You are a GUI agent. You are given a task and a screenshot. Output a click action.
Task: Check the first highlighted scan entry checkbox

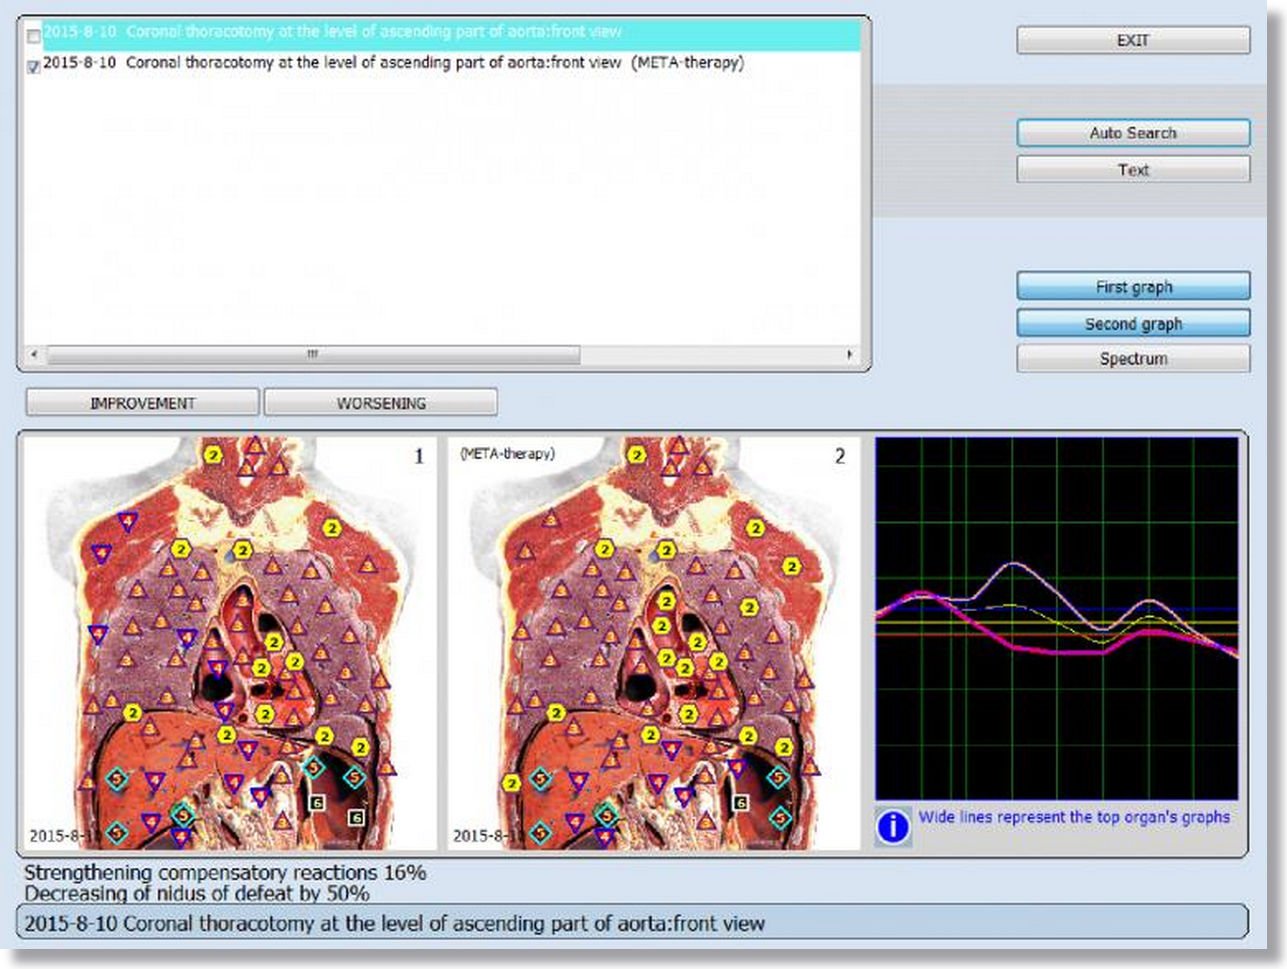click(33, 36)
